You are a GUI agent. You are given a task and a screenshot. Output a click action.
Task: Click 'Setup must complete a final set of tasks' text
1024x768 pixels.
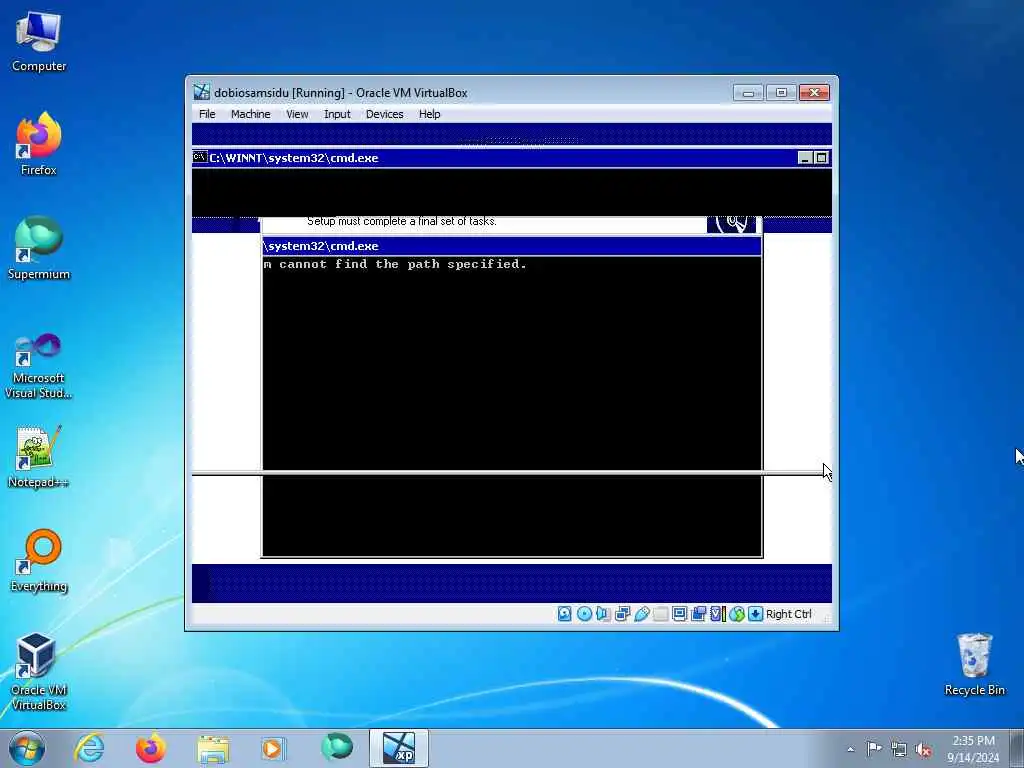click(402, 221)
